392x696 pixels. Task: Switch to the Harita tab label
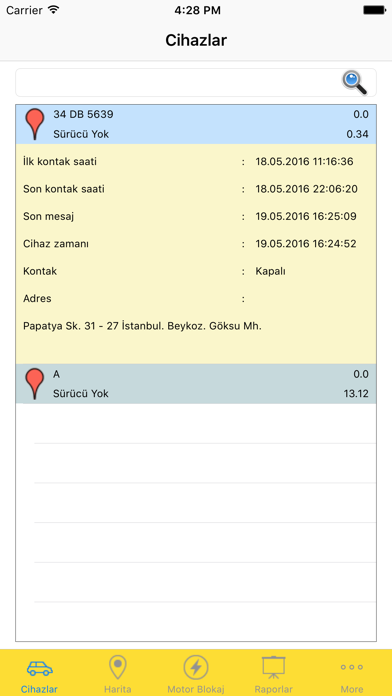118,689
